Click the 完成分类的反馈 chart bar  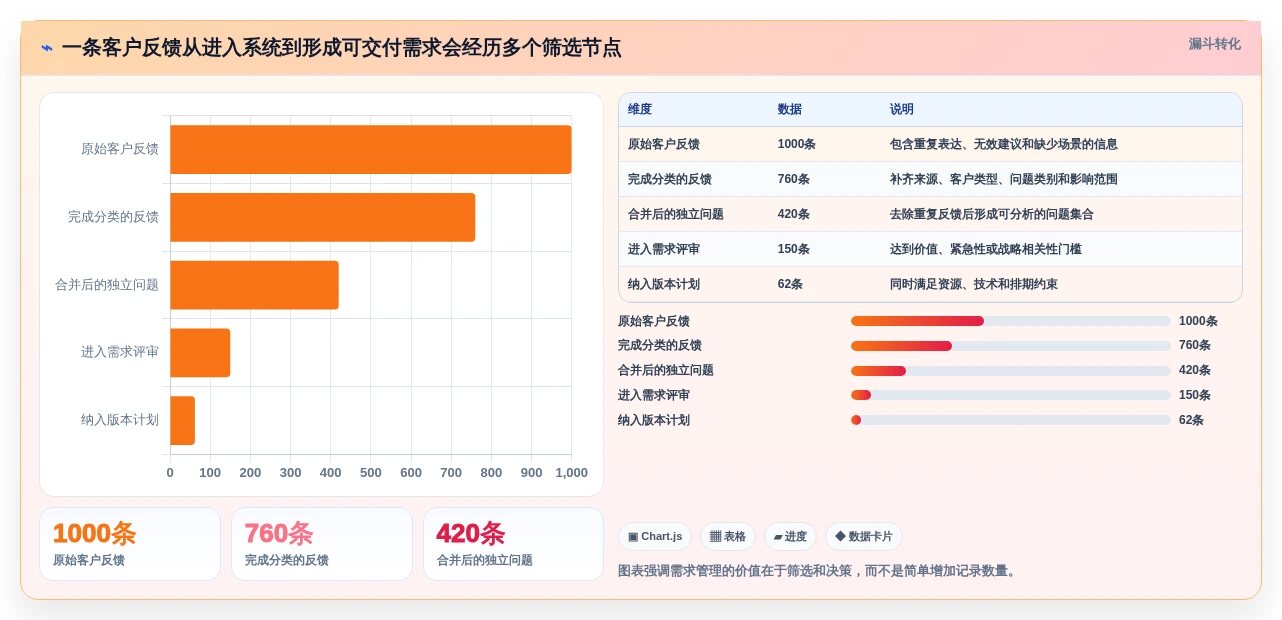coord(323,217)
